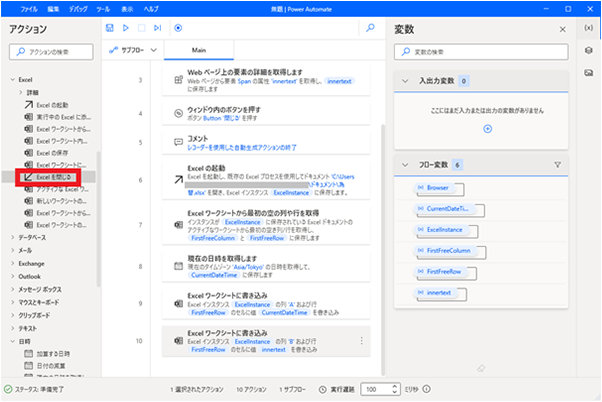Increase 実行遅延 with the up stepper arrow
602x402 pixels.
click(395, 386)
